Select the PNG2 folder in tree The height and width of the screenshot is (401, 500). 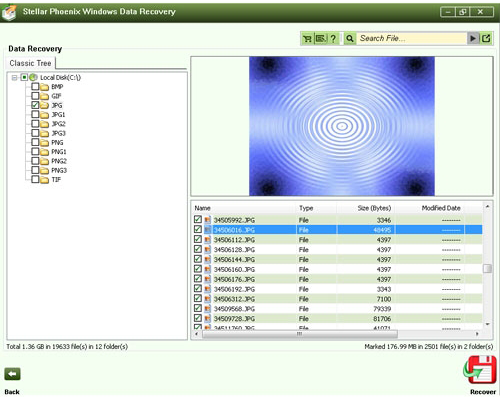59,161
